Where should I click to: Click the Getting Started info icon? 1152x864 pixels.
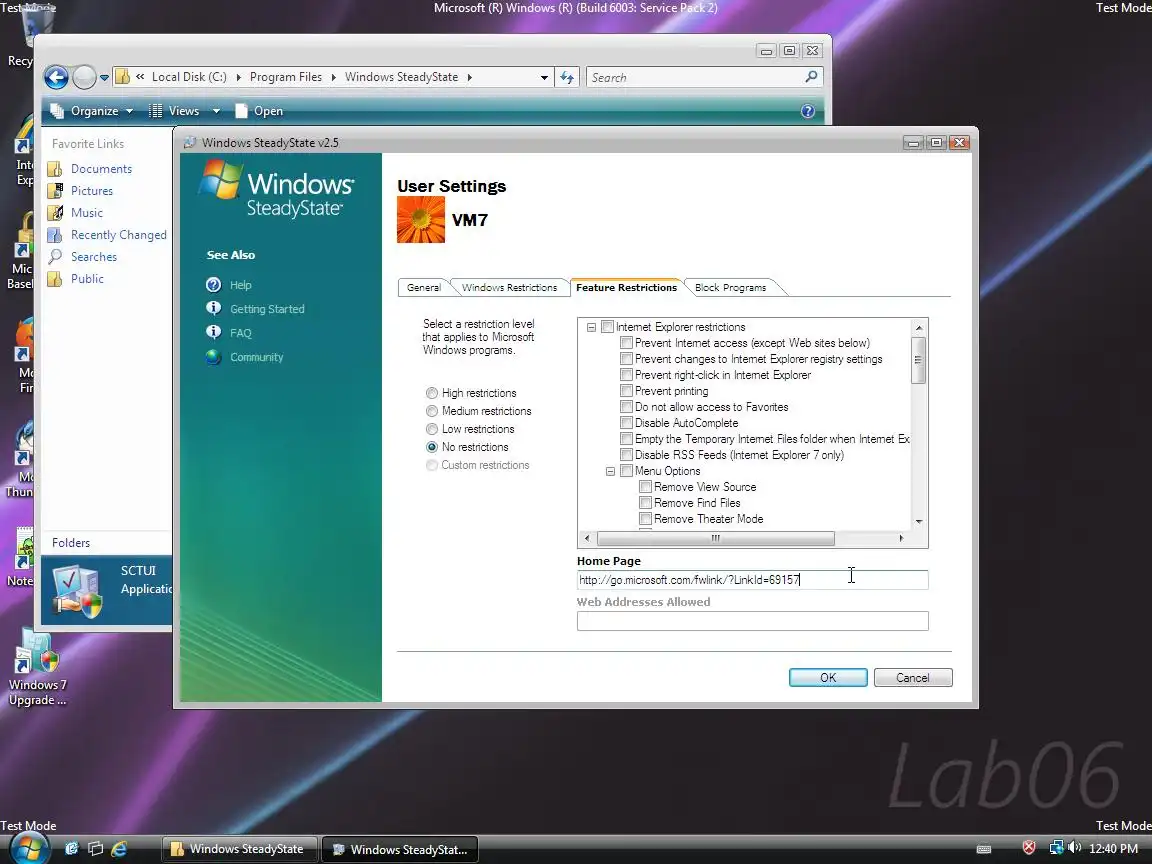point(214,309)
